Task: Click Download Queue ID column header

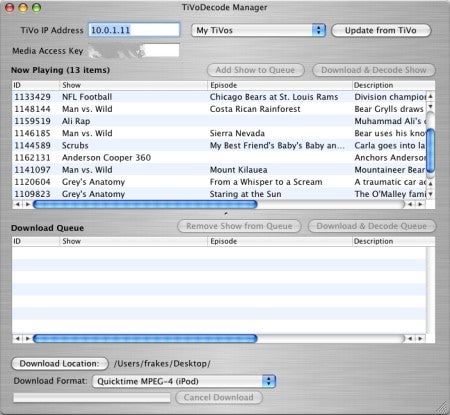Action: 36,241
